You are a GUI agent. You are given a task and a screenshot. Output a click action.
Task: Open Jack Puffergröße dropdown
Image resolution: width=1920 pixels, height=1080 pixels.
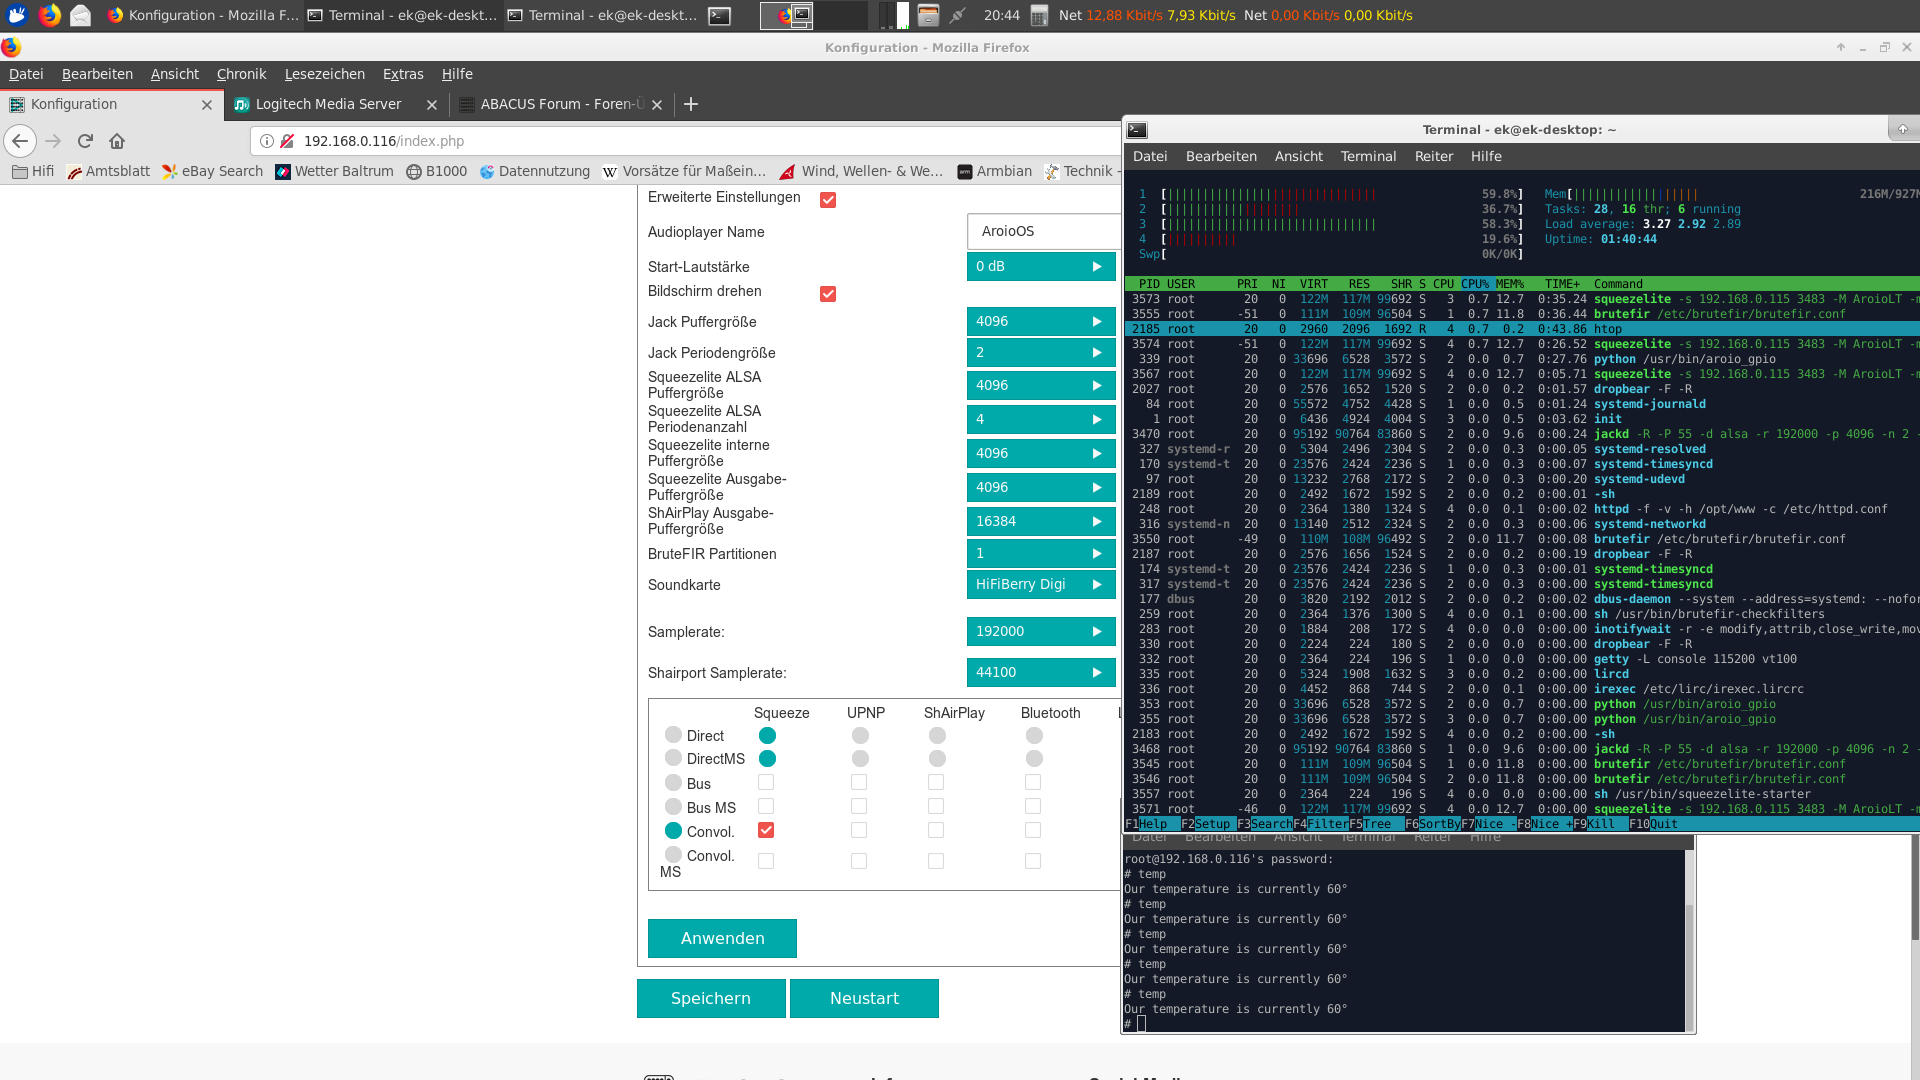(x=1041, y=322)
